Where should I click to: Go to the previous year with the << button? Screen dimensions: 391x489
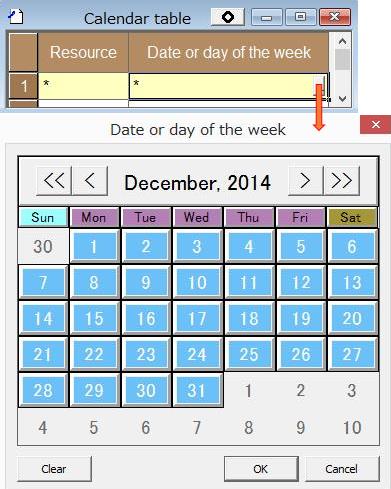tap(54, 181)
